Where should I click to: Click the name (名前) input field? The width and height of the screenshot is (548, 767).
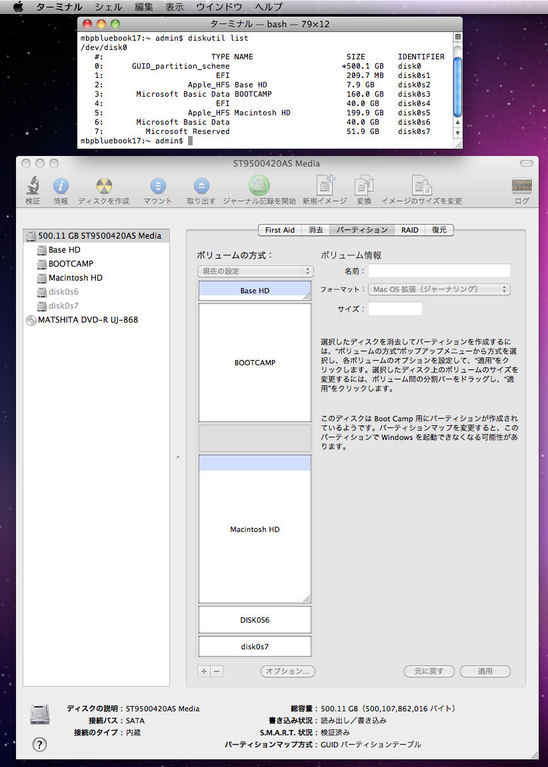(439, 271)
